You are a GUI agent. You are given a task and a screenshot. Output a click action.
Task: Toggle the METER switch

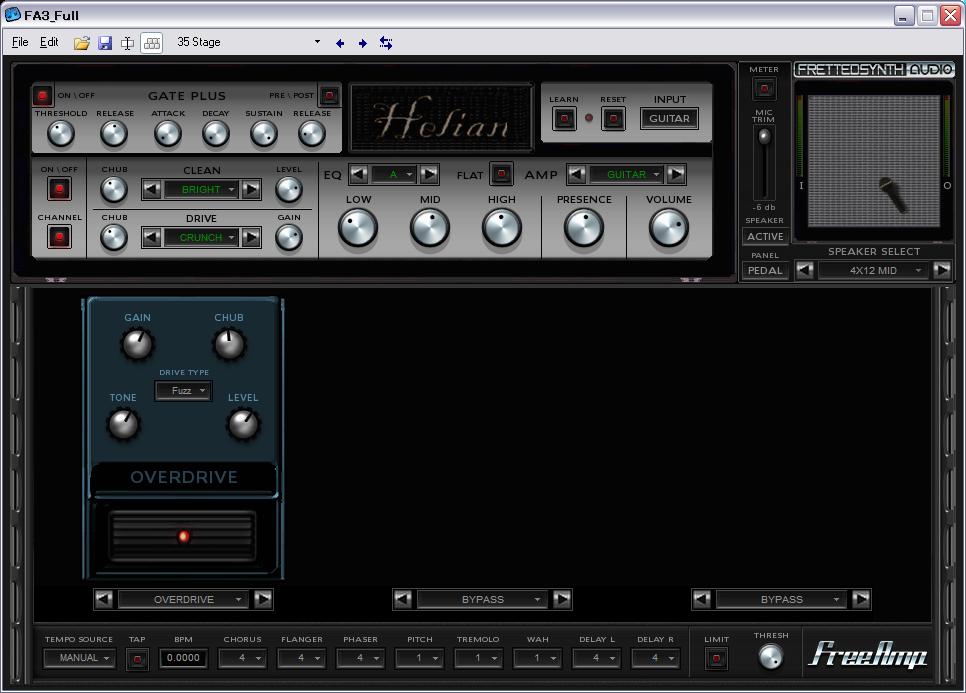pos(764,89)
